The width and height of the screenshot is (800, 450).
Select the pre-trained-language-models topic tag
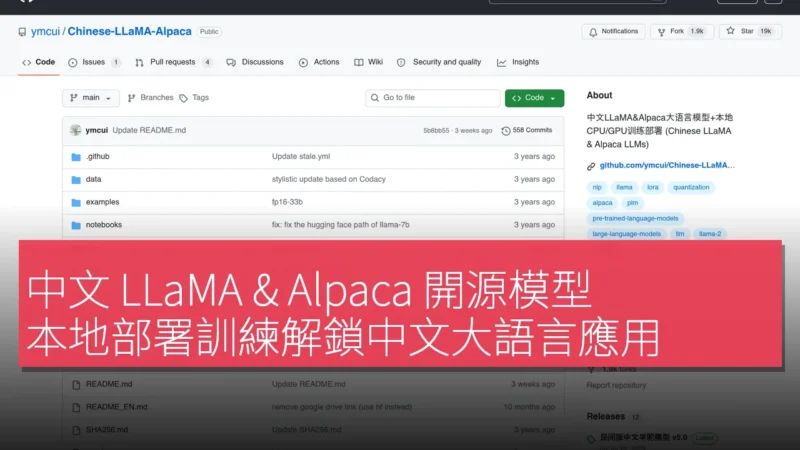click(635, 218)
